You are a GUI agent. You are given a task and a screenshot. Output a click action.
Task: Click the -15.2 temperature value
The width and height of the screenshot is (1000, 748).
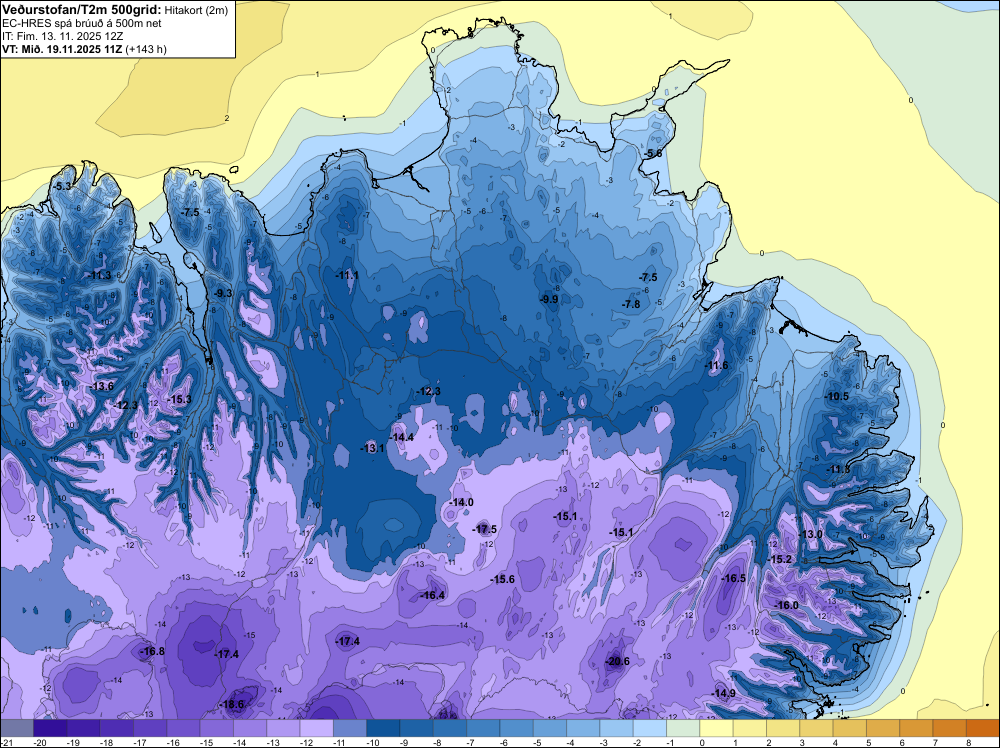[x=779, y=559]
